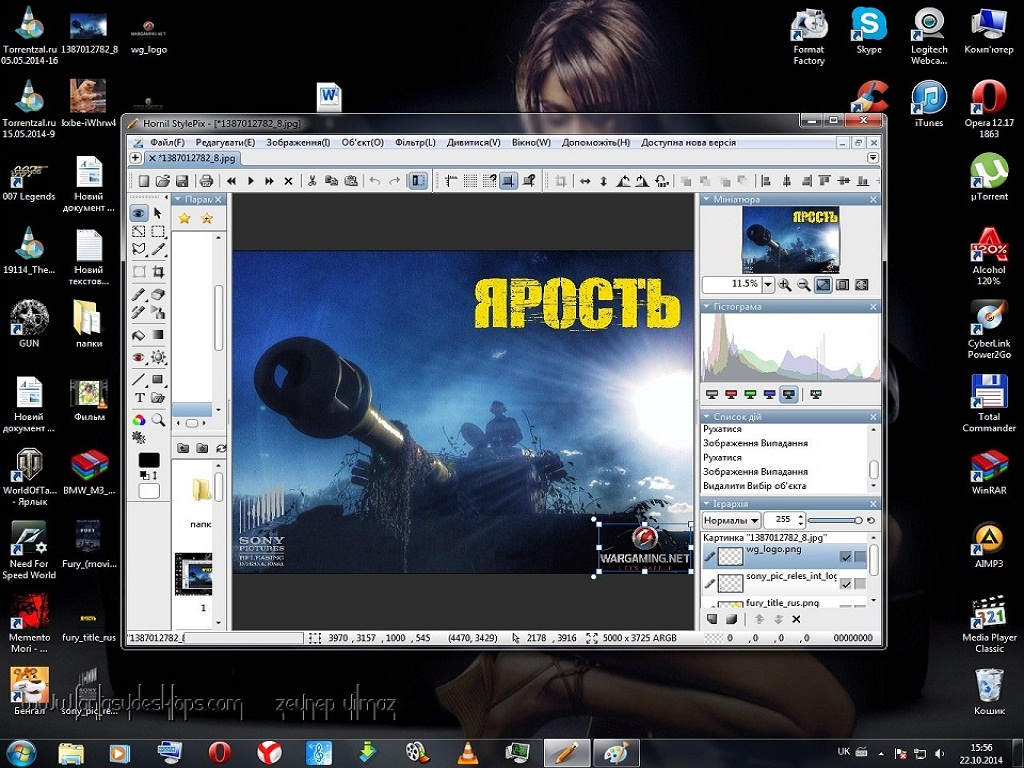
Task: Toggle the green channel histogram button
Action: (750, 394)
